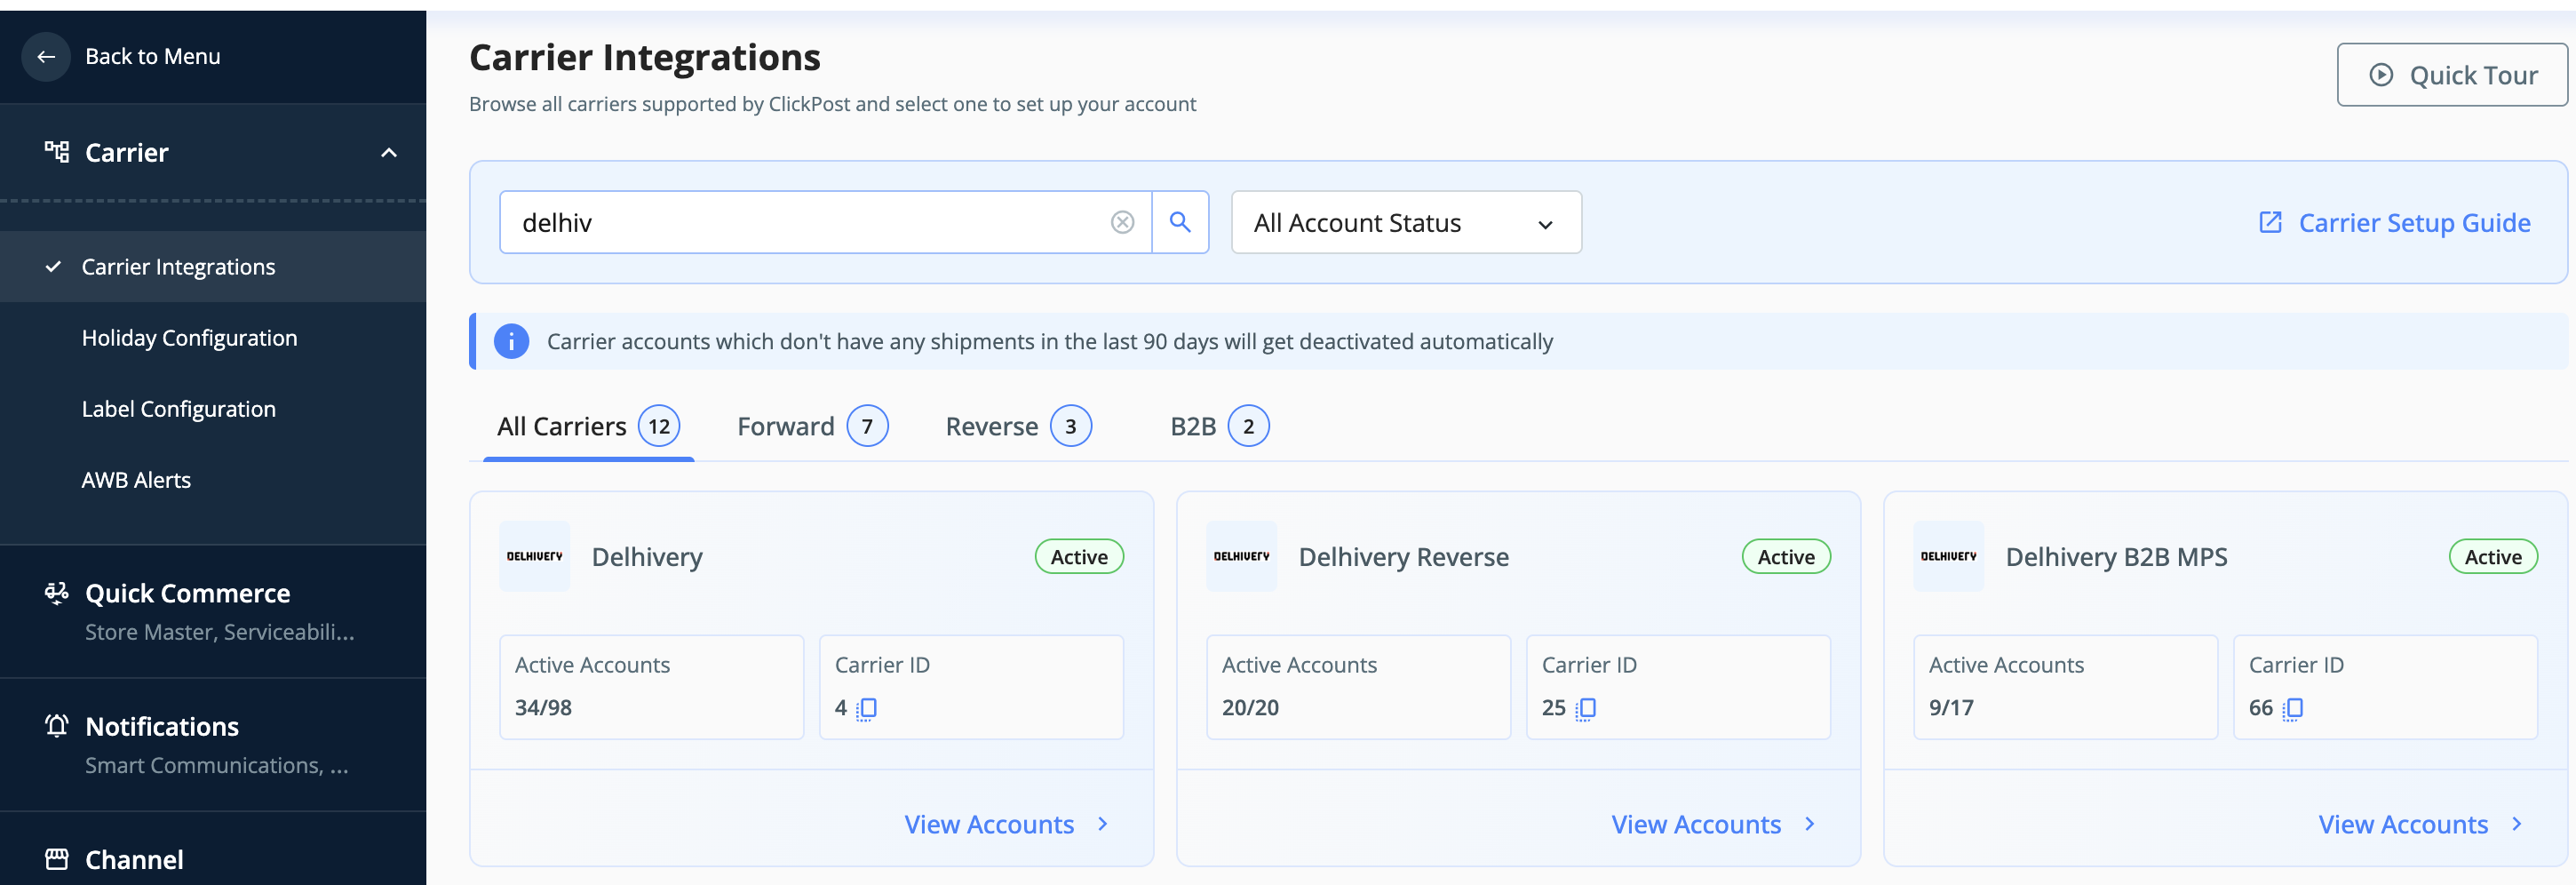This screenshot has height=885, width=2576.
Task: Click the 12 count badge on All Carriers
Action: pyautogui.click(x=659, y=426)
